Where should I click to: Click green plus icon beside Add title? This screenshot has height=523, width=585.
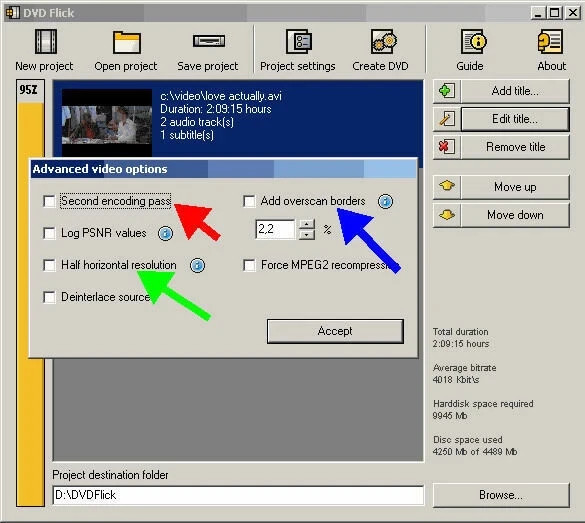pos(446,91)
